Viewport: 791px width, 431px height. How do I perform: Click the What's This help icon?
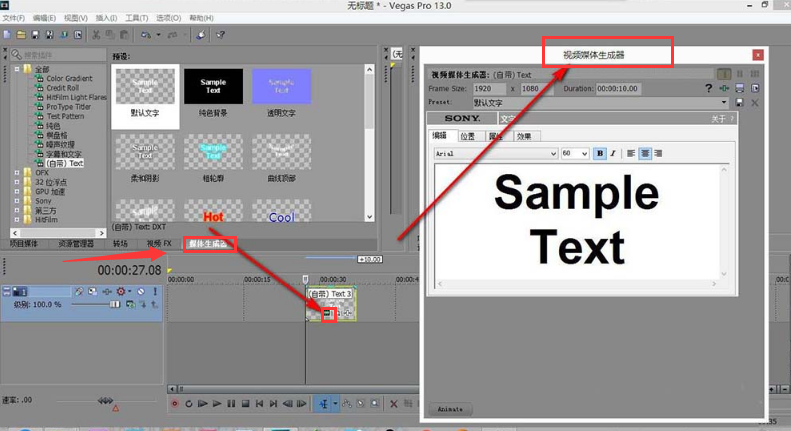(220, 35)
